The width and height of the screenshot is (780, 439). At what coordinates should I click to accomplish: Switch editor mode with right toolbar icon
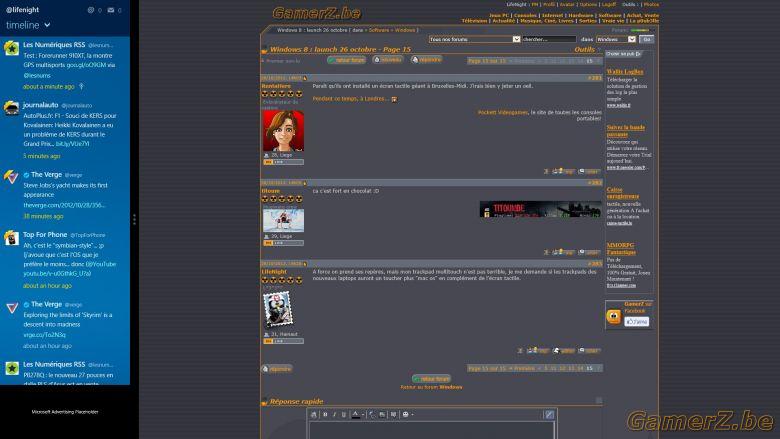point(549,415)
